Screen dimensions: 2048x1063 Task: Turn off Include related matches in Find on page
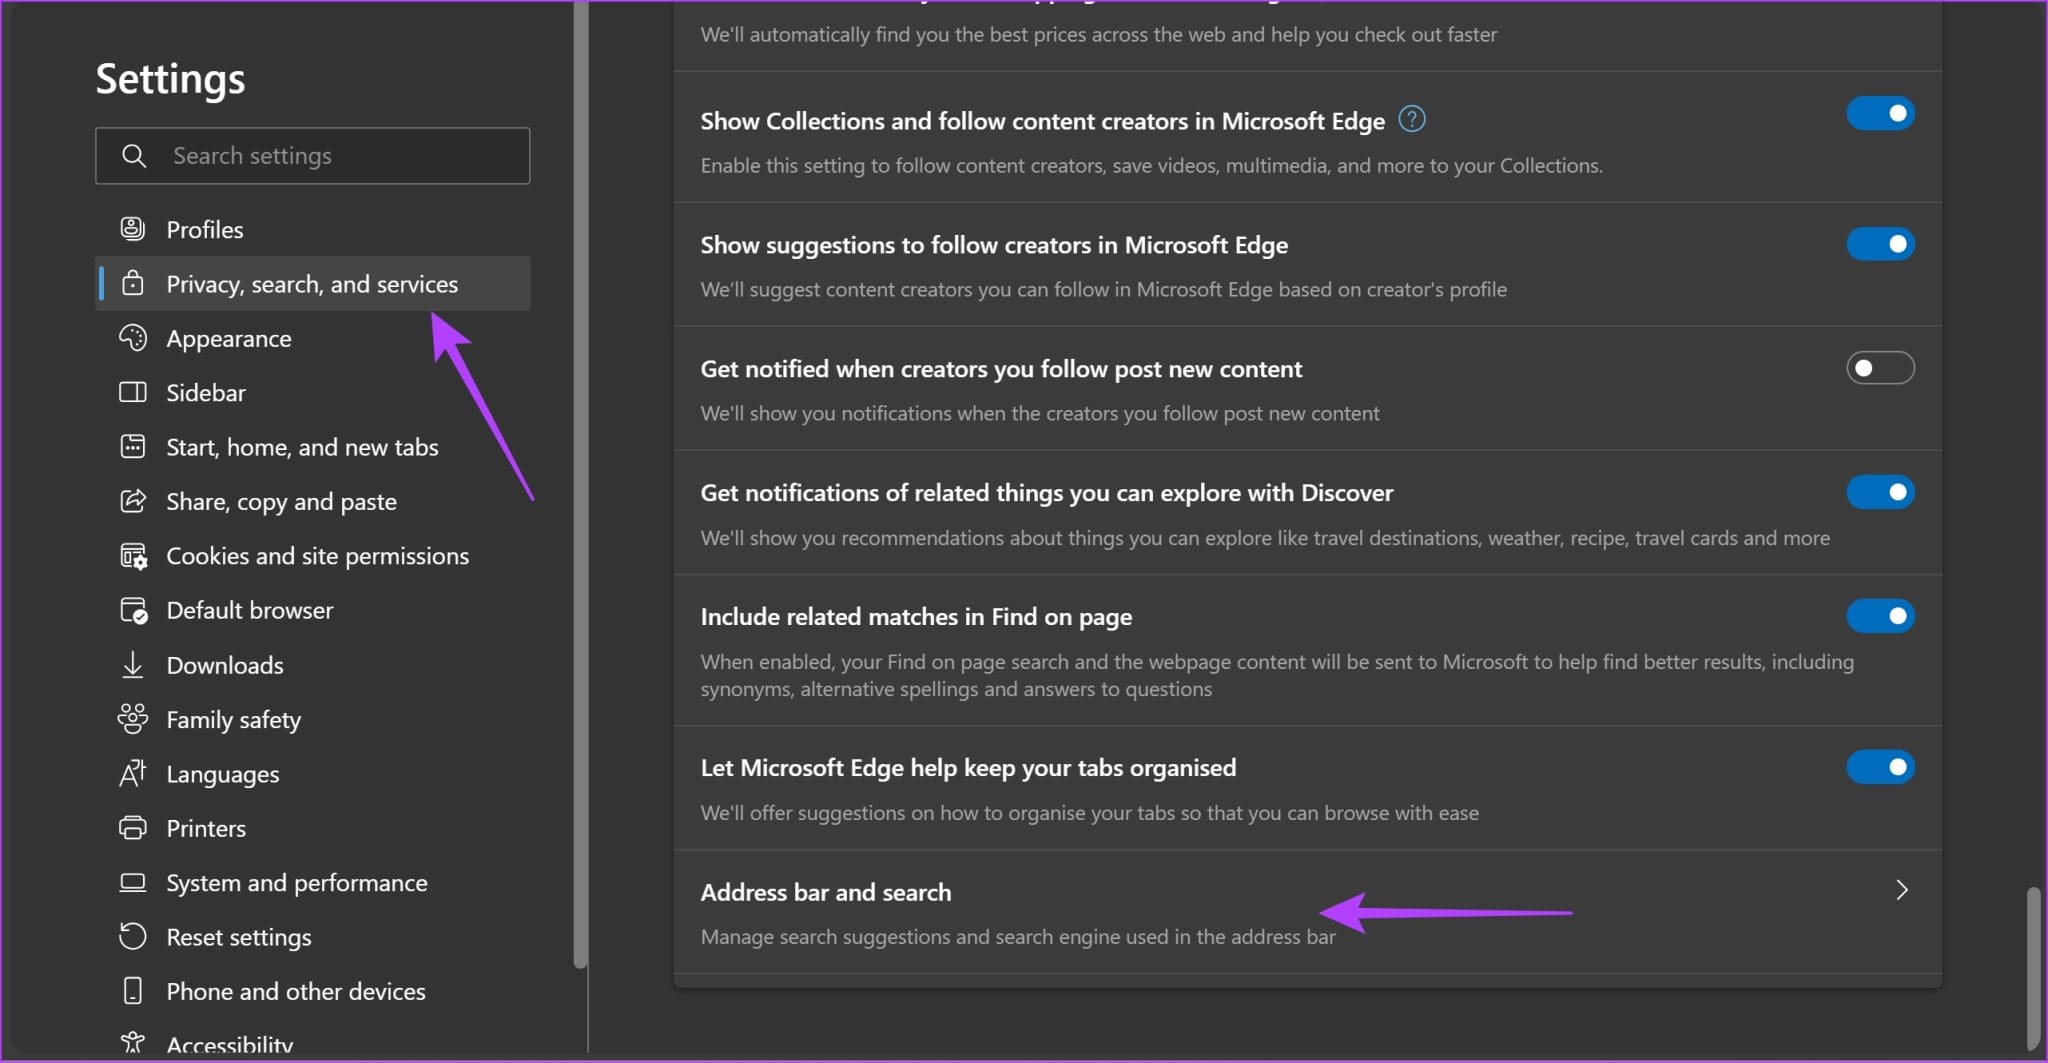(1879, 615)
